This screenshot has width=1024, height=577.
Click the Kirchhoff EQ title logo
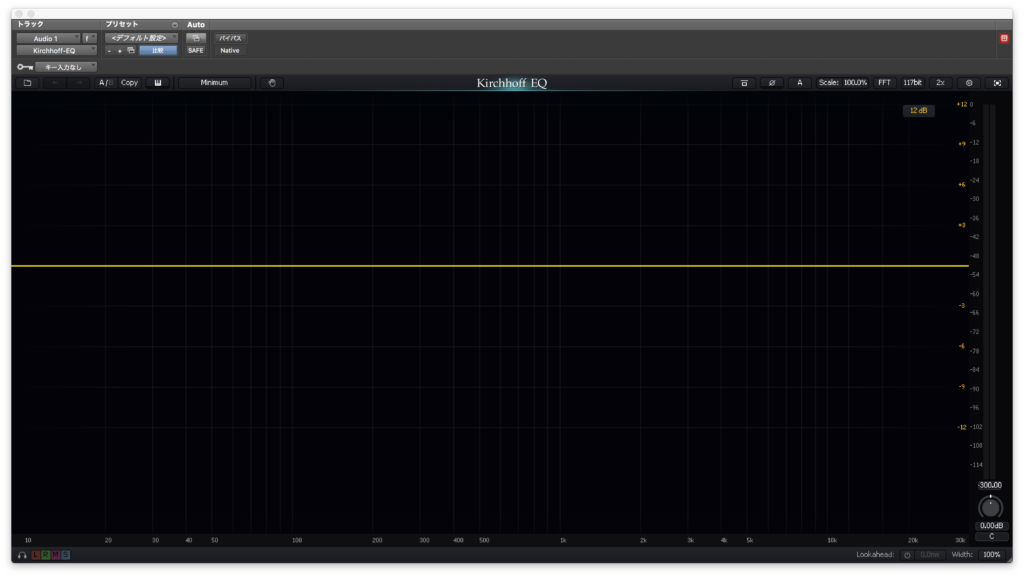(512, 83)
